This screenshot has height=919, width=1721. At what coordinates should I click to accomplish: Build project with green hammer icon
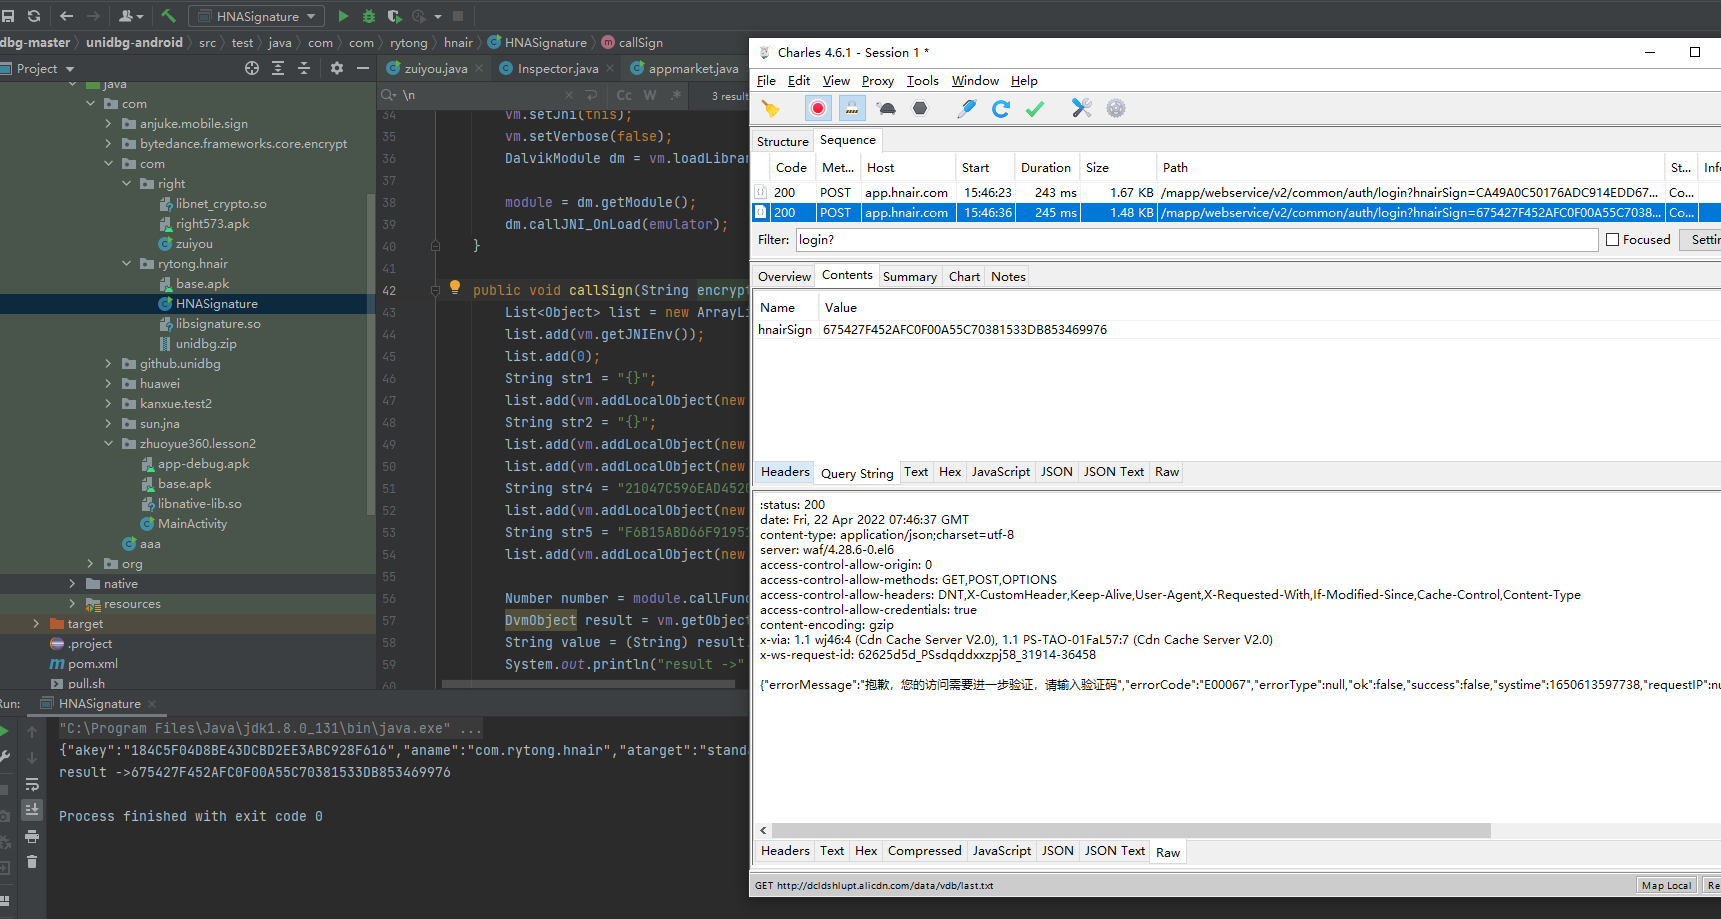point(168,16)
